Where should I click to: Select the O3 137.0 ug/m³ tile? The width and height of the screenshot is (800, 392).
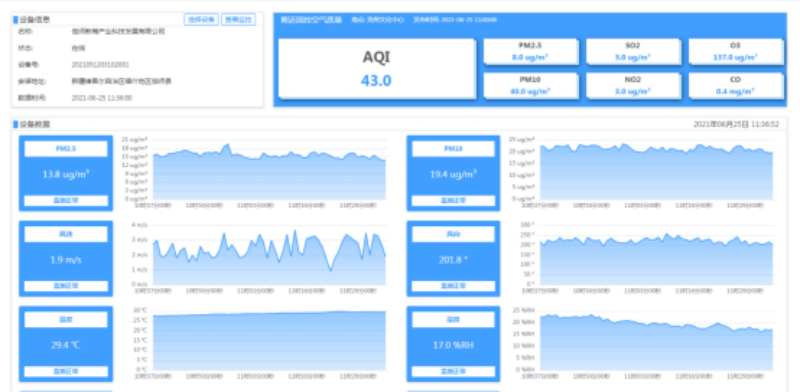point(735,51)
